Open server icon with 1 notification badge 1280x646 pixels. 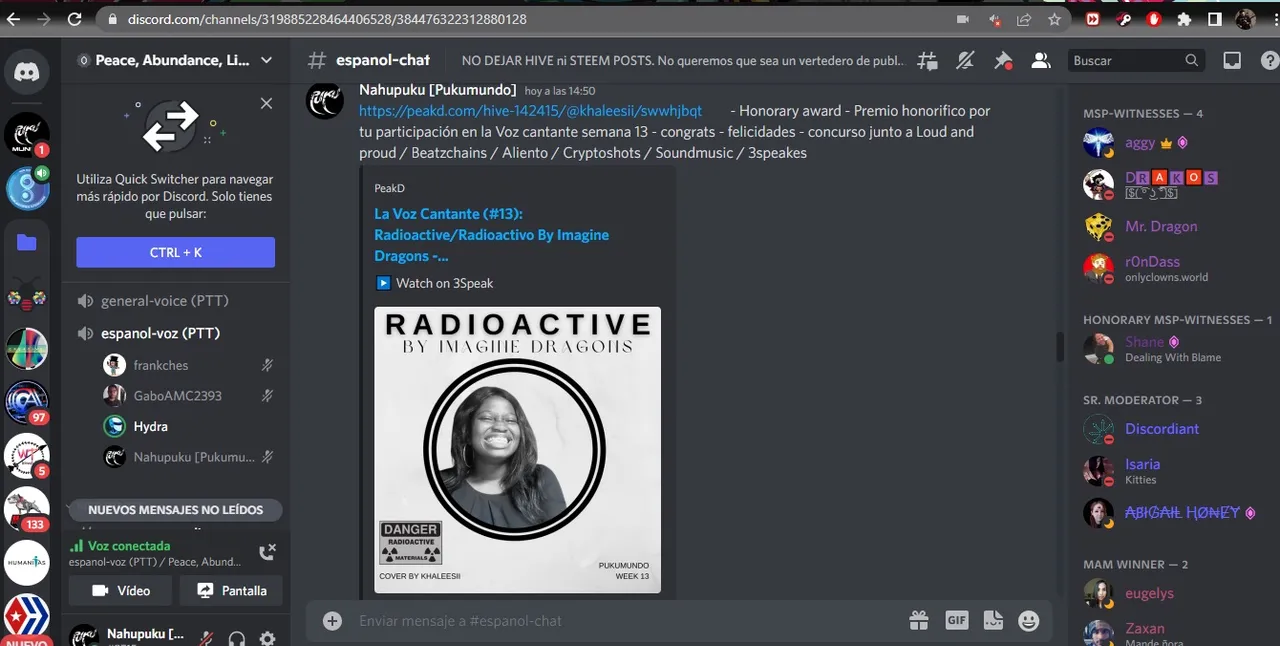(x=27, y=135)
